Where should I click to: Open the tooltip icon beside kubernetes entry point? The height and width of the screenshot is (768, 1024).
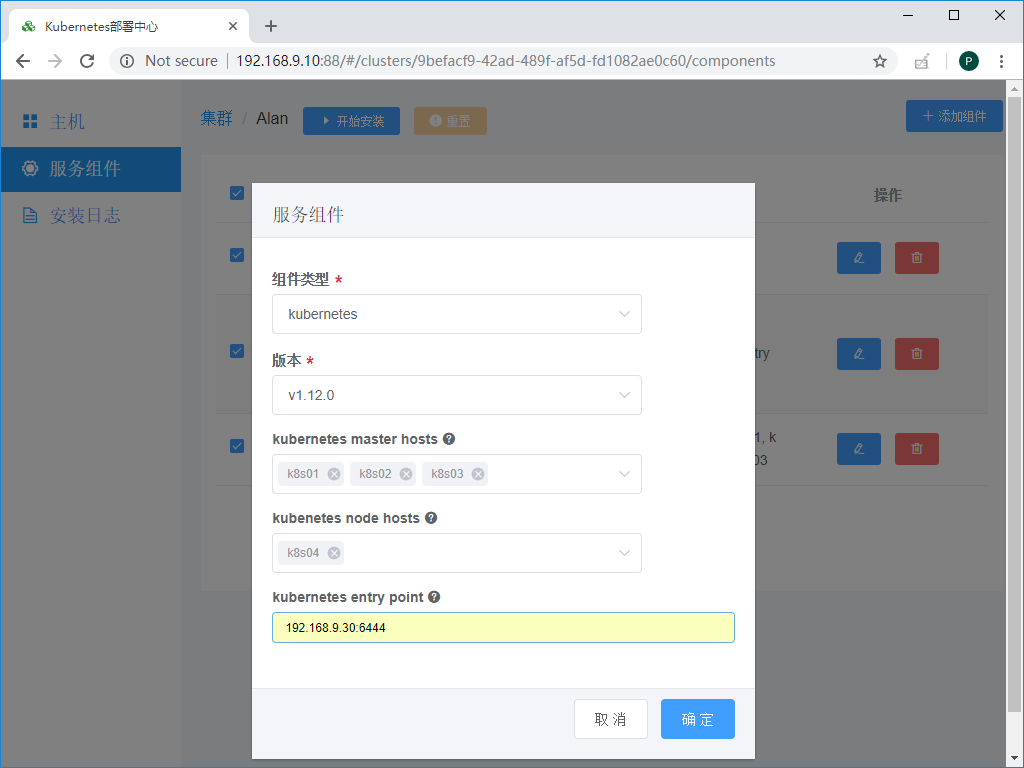coord(434,596)
